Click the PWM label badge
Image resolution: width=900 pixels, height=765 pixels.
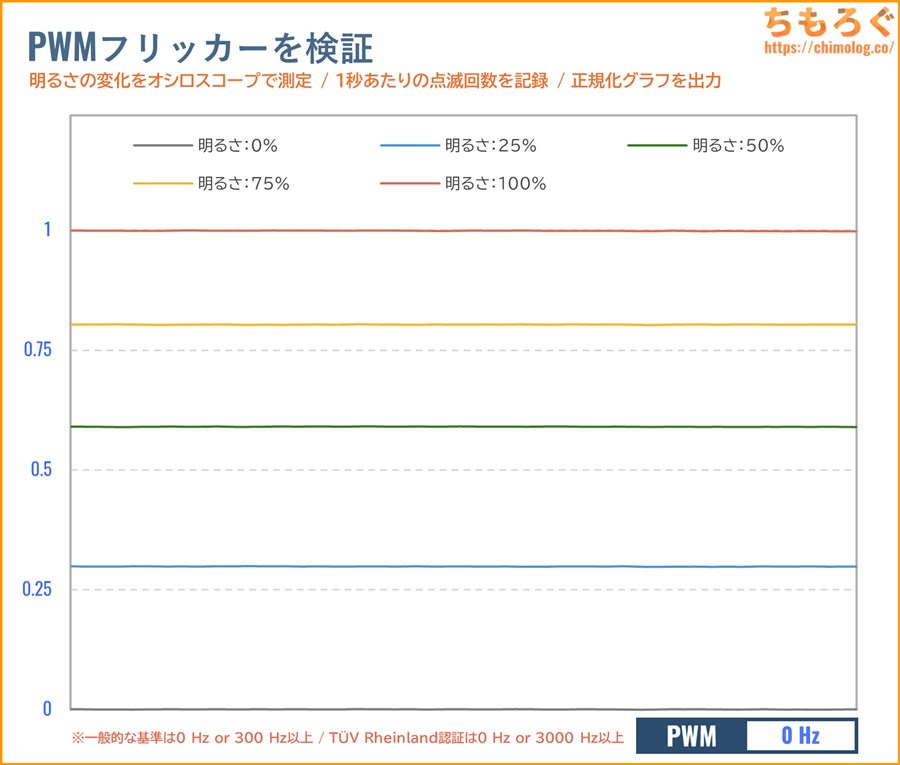691,737
